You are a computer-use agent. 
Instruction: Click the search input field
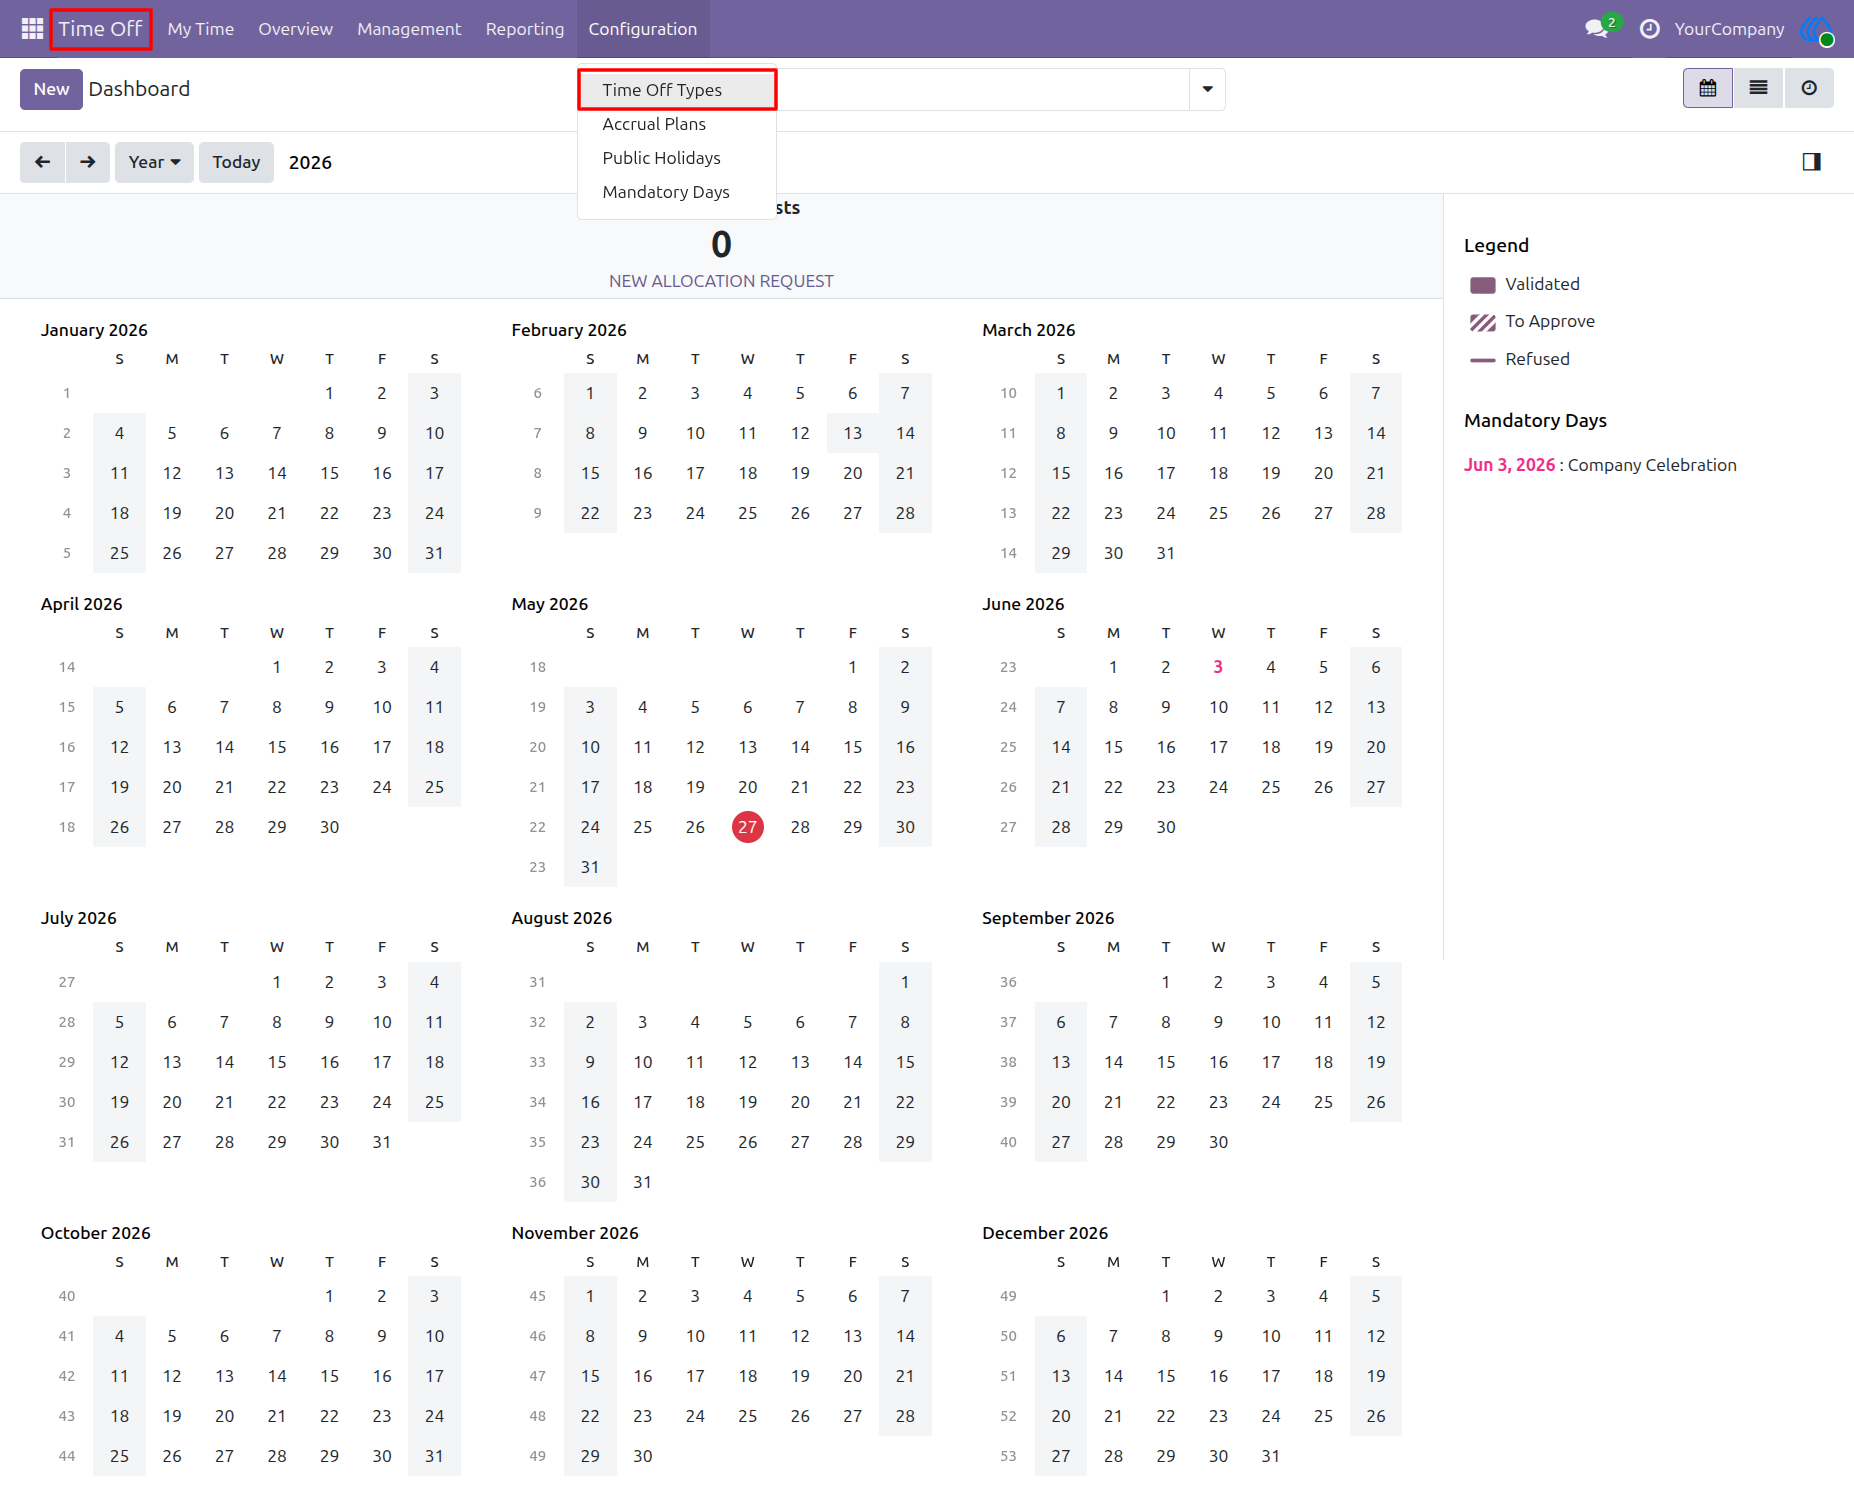[981, 89]
